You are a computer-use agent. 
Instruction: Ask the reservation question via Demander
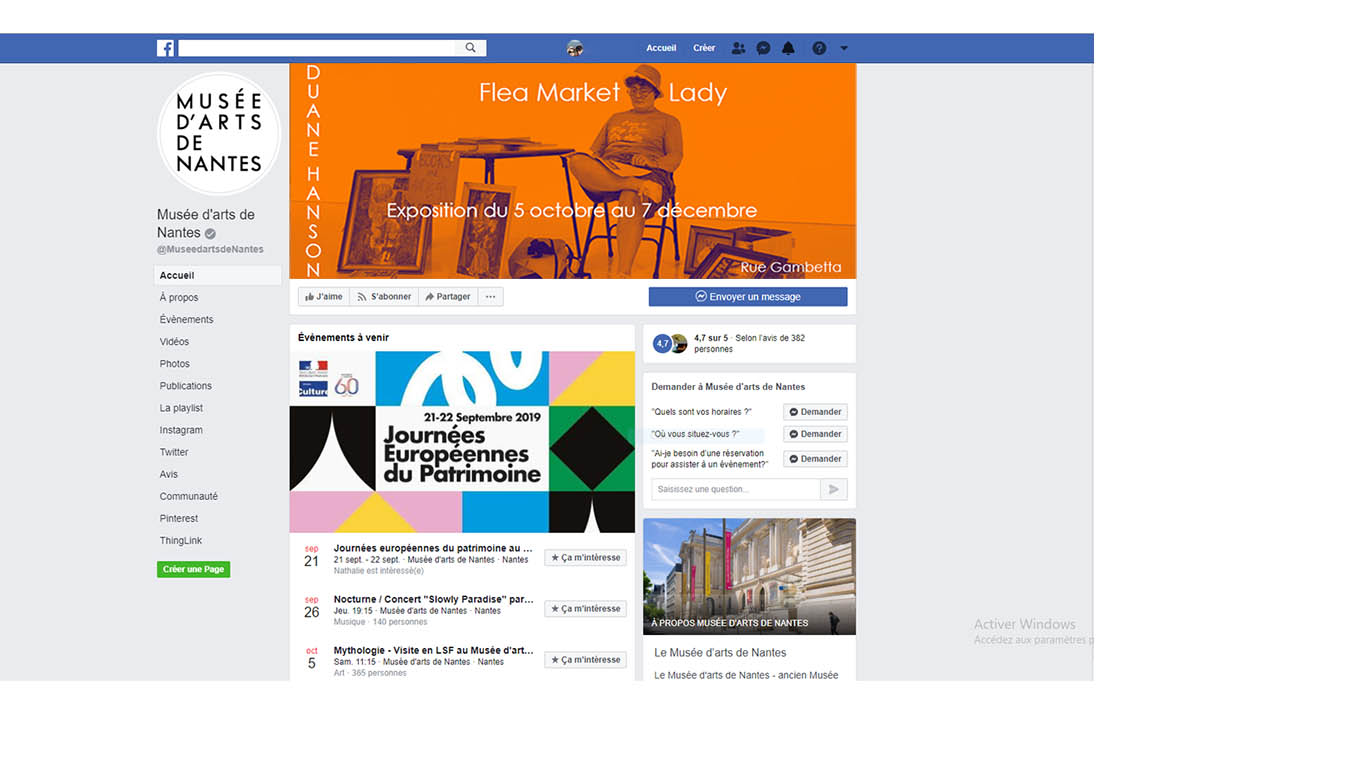click(815, 459)
